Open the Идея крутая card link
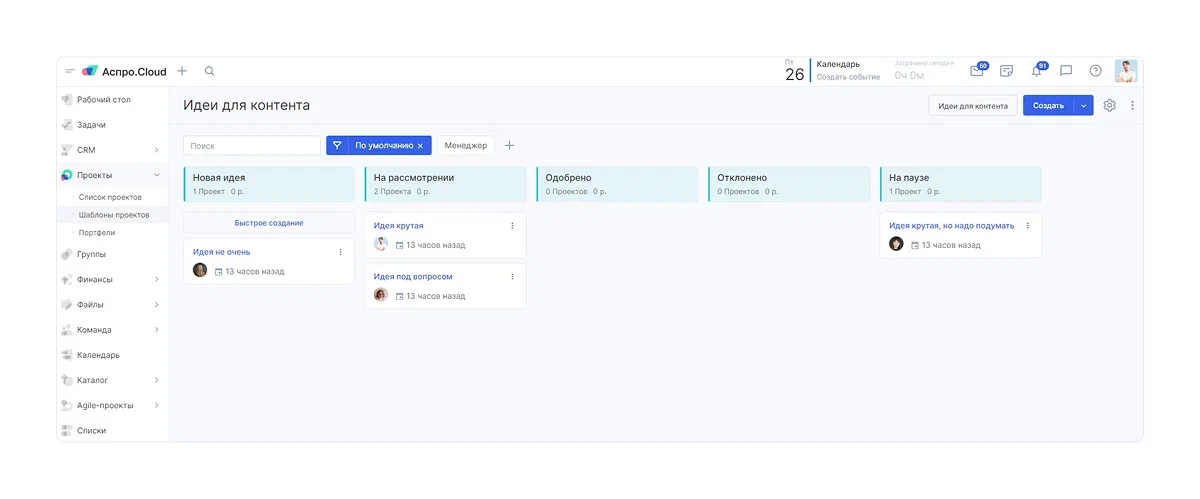Viewport: 1200px width, 499px height. click(398, 226)
